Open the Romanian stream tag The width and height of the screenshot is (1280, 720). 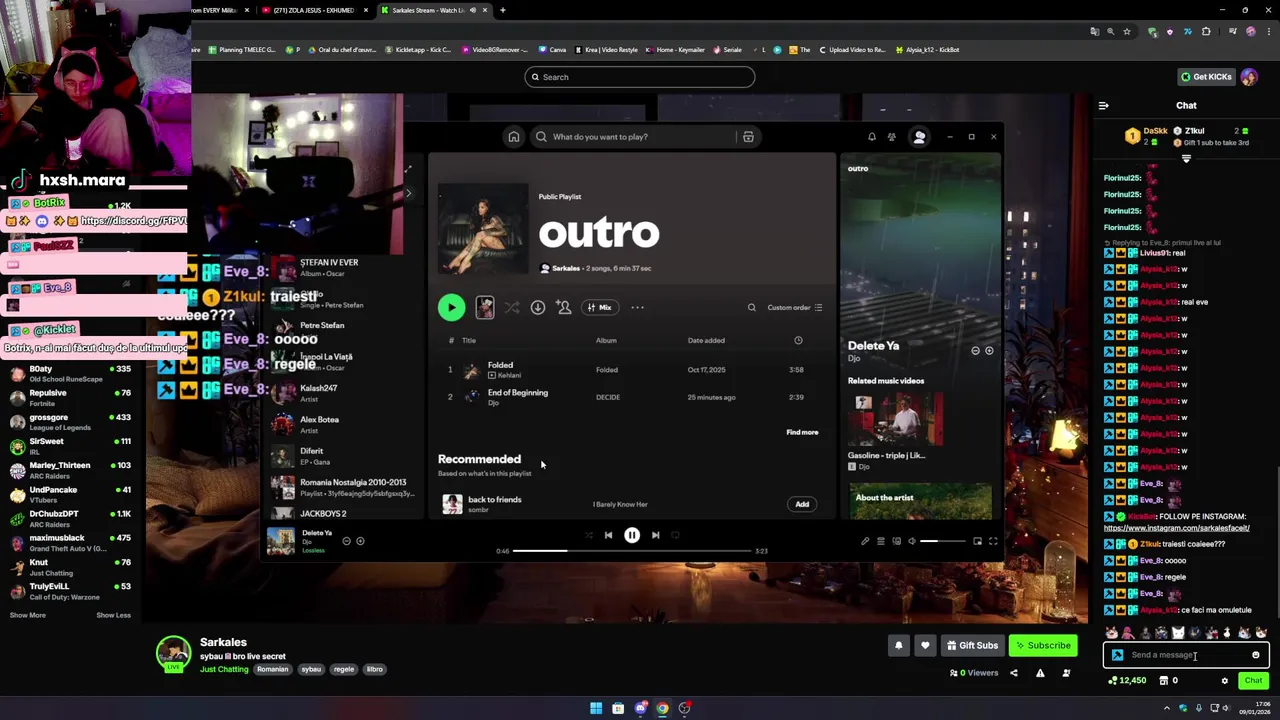pos(272,669)
